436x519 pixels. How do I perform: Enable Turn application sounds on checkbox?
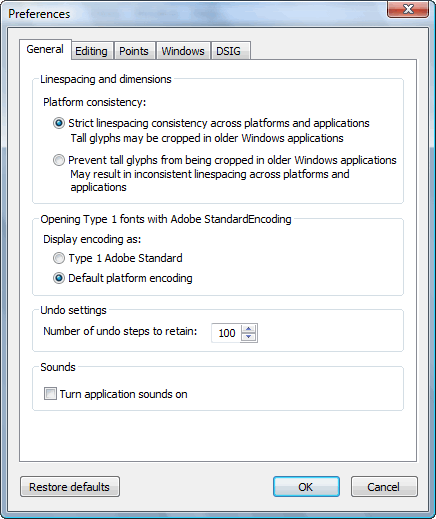click(x=50, y=394)
